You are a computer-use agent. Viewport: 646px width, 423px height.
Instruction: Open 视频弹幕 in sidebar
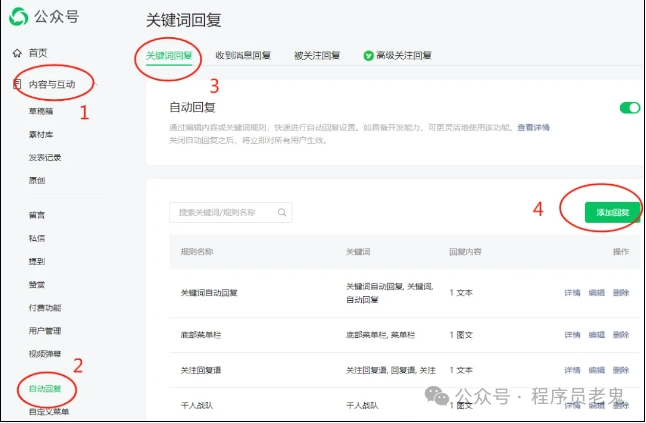coord(45,354)
